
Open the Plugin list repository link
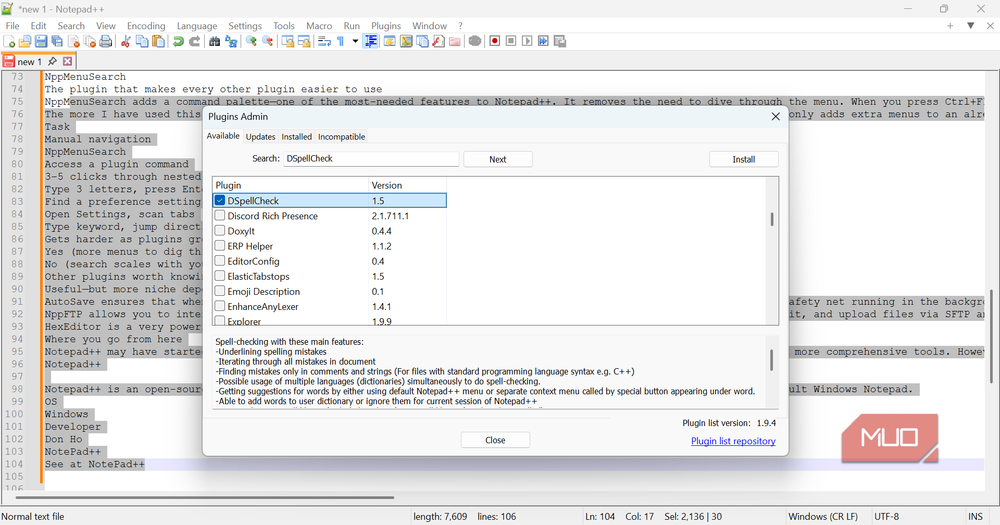733,441
